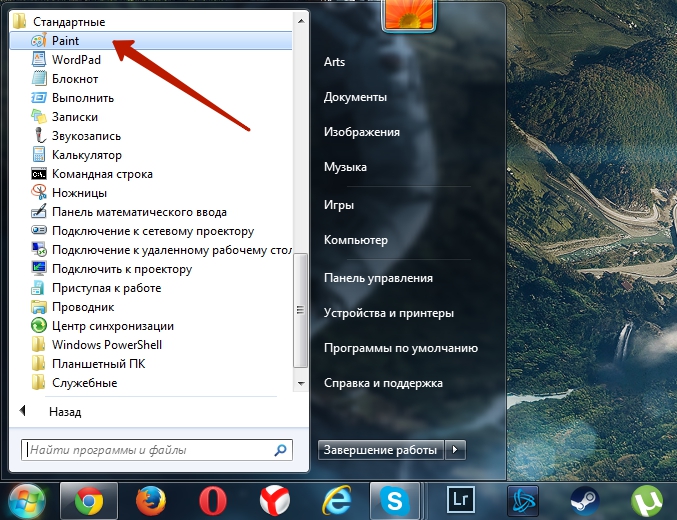Select the Блокнот text entry

tap(75, 79)
